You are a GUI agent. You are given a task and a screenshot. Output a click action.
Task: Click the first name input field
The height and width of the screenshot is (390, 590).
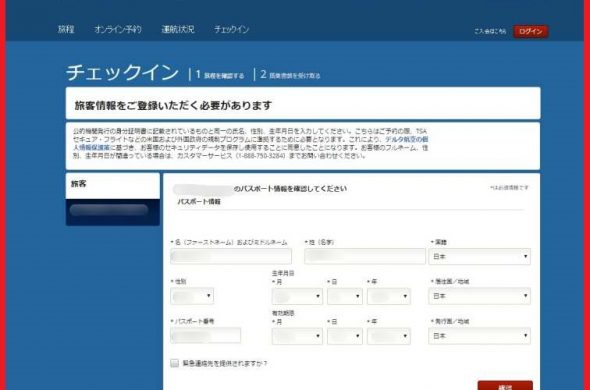231,256
